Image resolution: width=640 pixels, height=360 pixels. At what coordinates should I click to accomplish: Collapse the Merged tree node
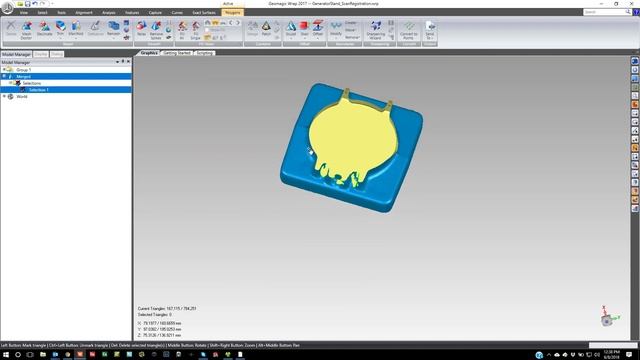tap(4, 76)
